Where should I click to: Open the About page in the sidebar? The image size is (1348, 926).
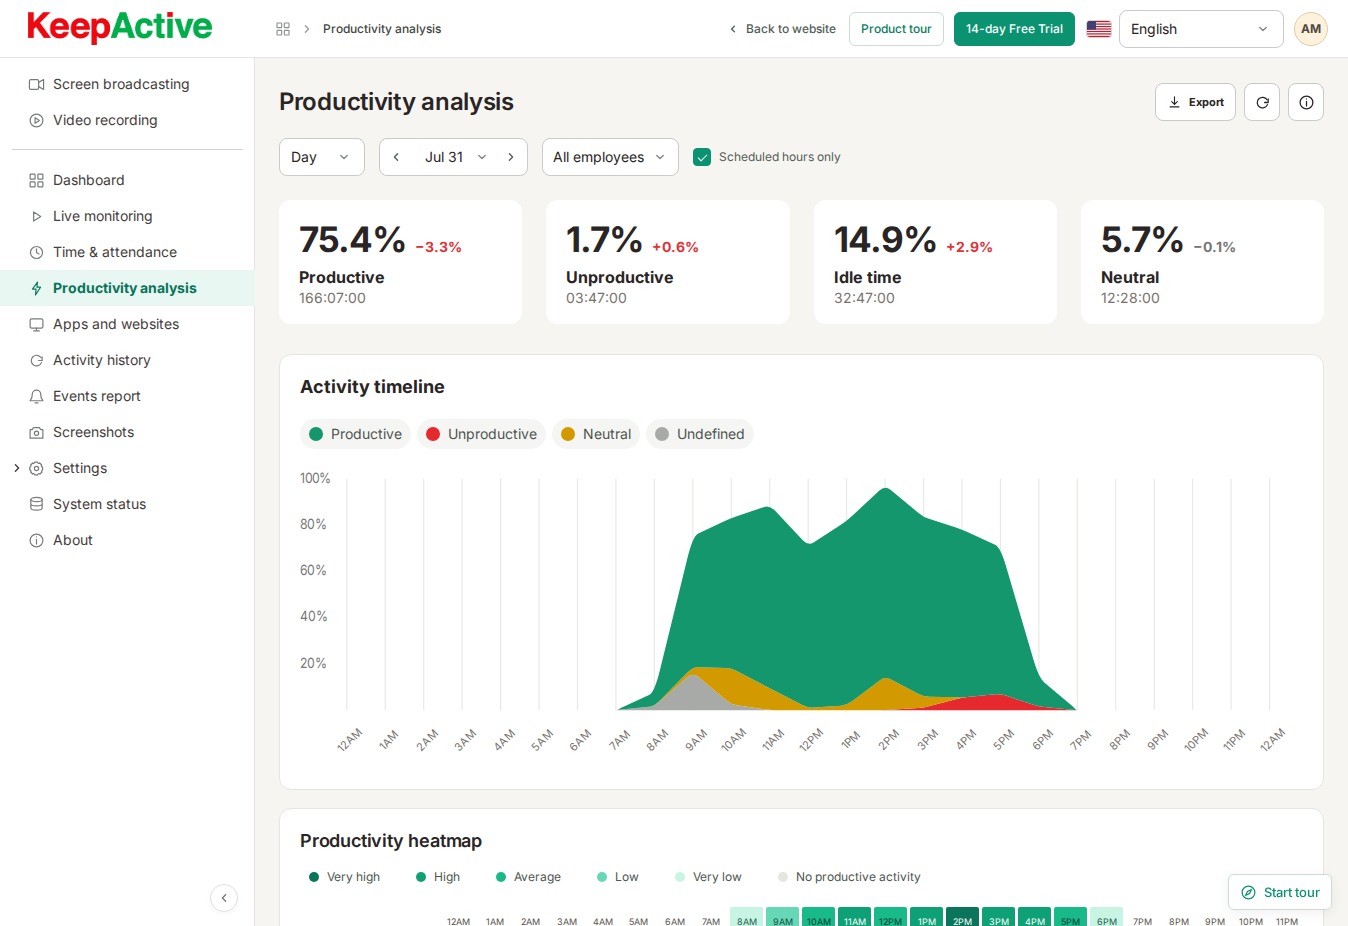127,540
